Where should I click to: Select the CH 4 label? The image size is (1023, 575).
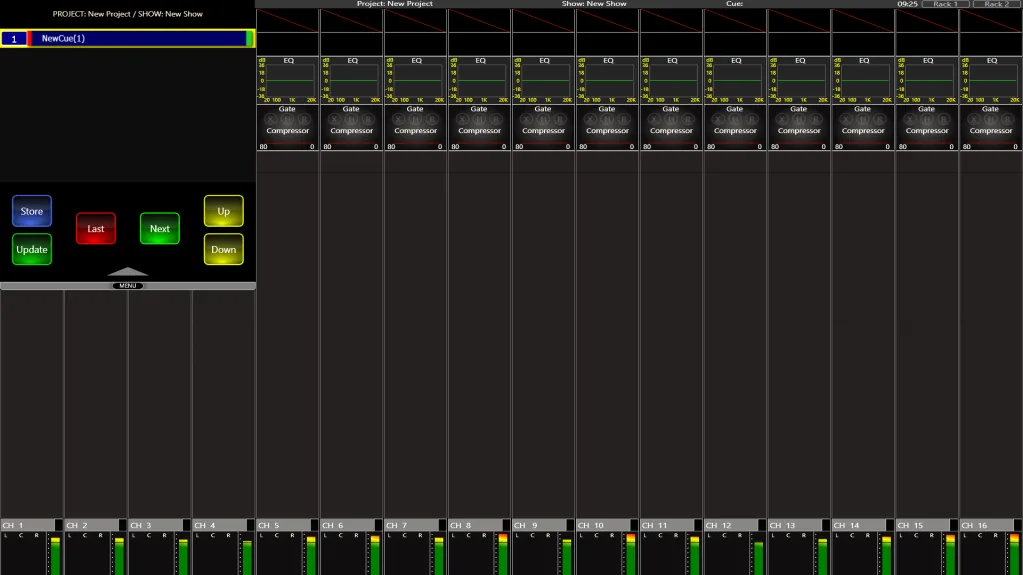click(219, 525)
